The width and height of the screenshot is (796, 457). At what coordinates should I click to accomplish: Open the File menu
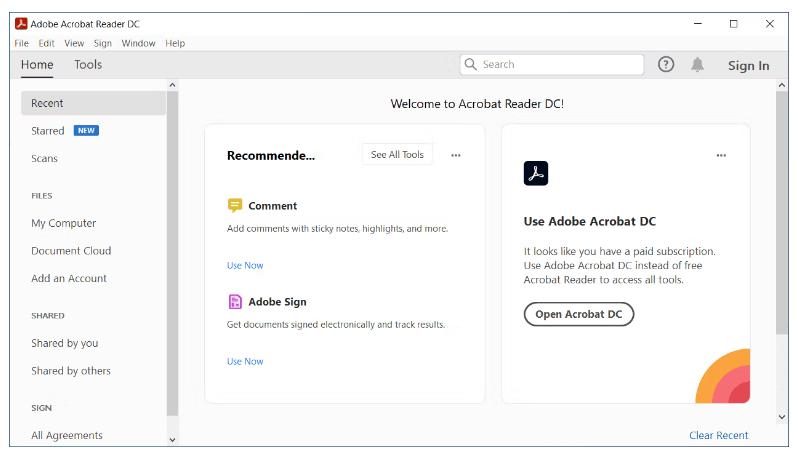[21, 43]
